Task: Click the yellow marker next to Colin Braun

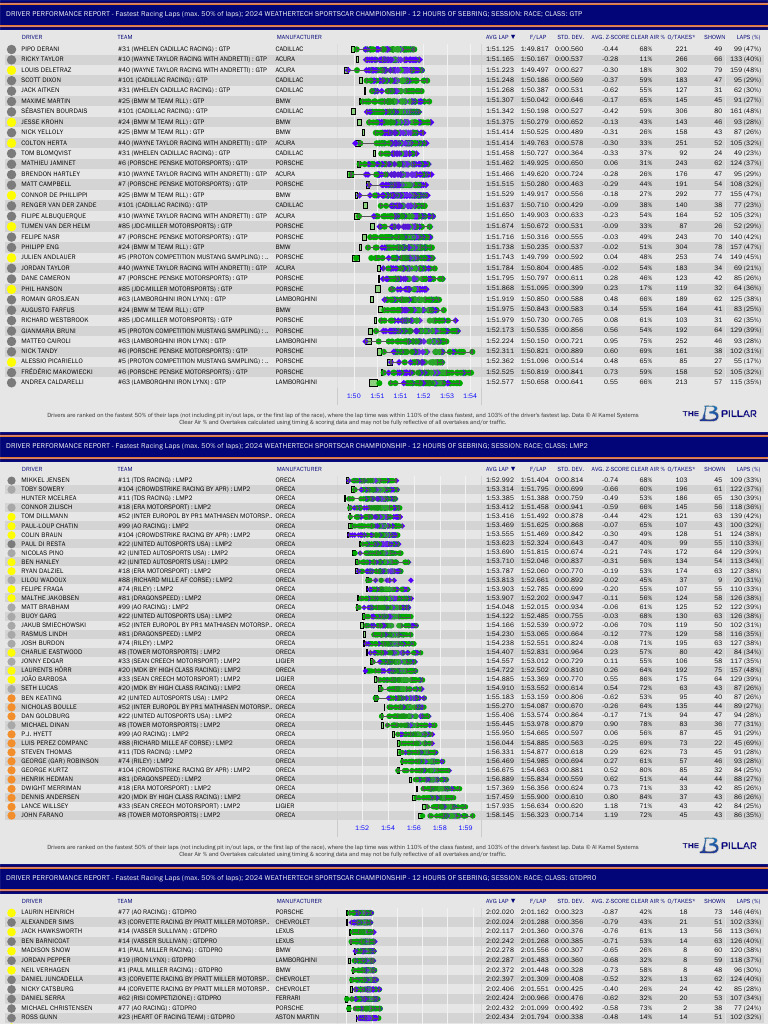Action: 11,535
